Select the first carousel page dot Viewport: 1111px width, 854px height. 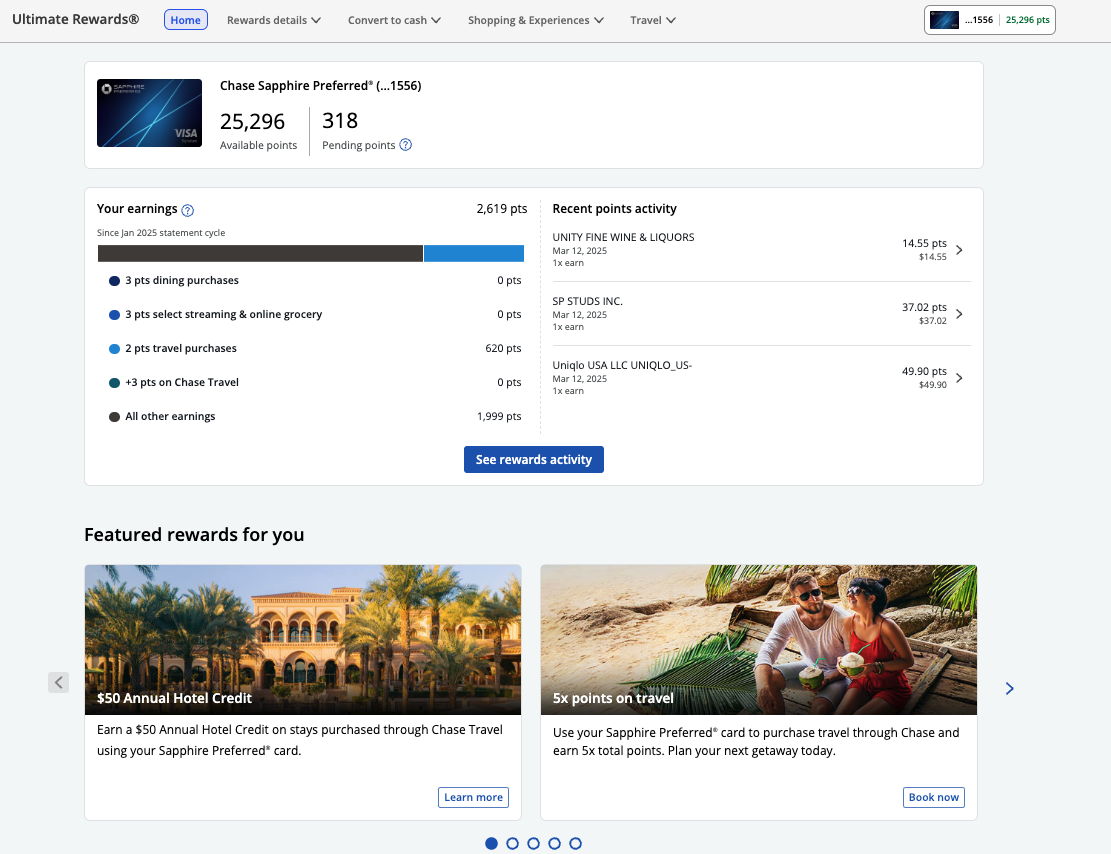point(492,843)
